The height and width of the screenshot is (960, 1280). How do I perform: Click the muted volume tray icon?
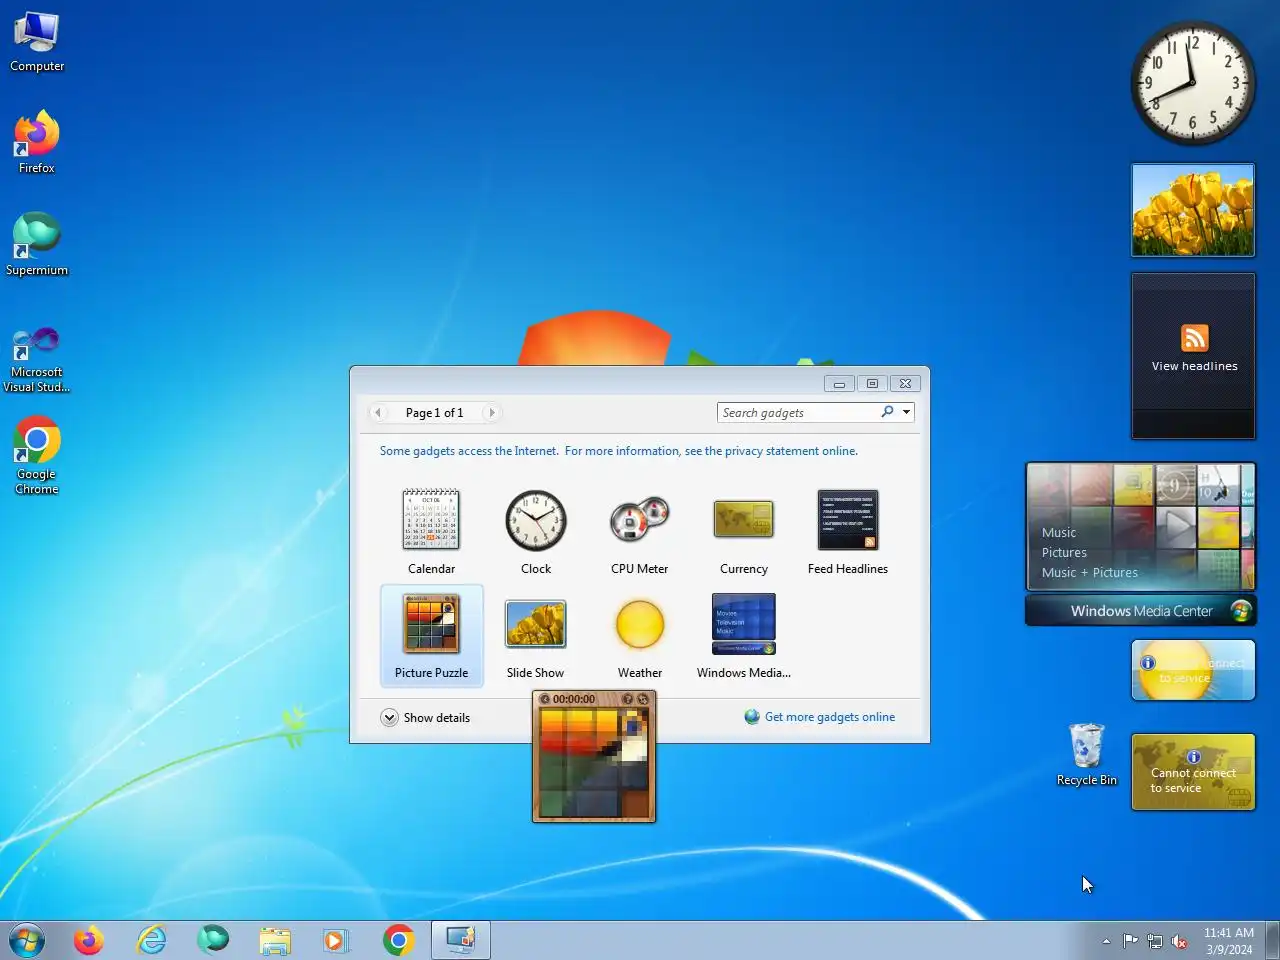pos(1180,941)
